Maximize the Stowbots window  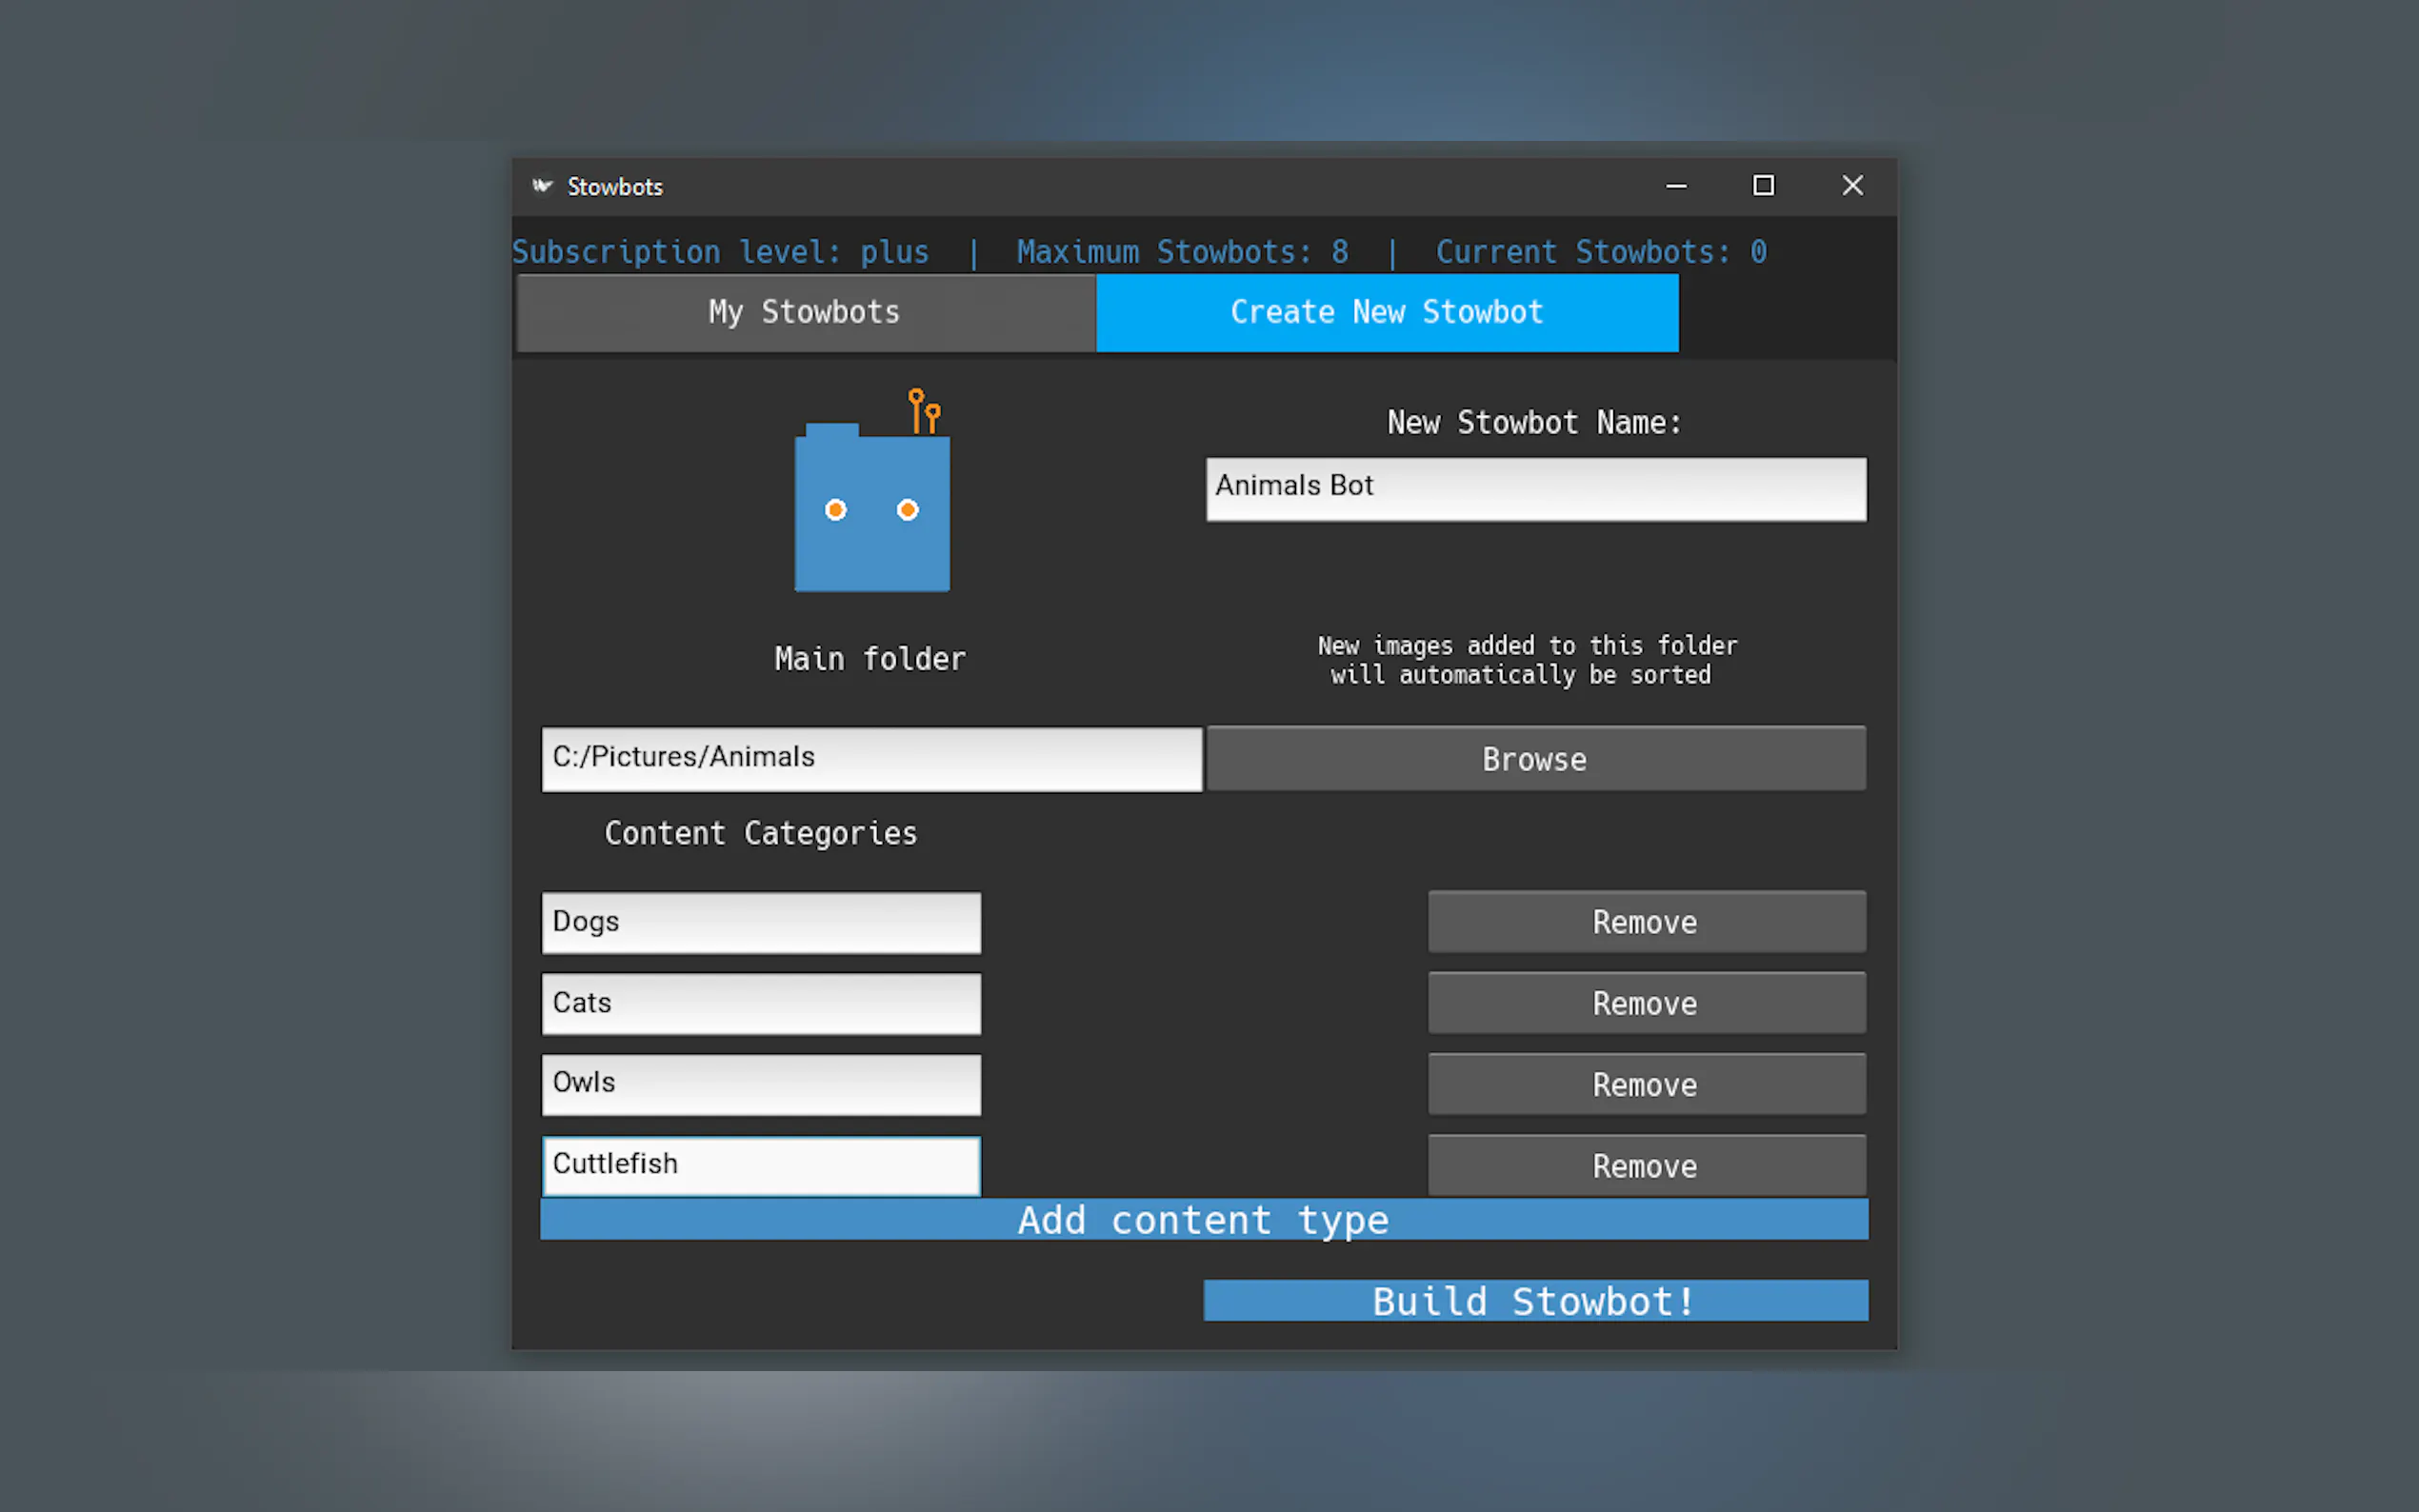click(x=1763, y=186)
